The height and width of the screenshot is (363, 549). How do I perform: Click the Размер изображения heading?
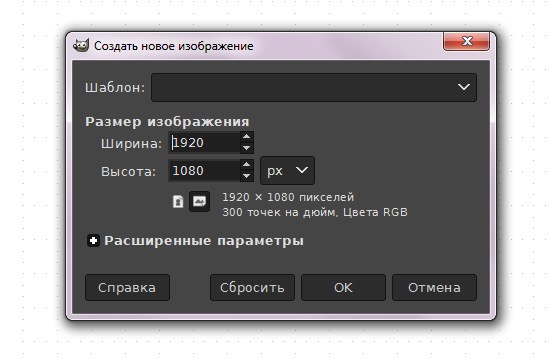pyautogui.click(x=167, y=121)
